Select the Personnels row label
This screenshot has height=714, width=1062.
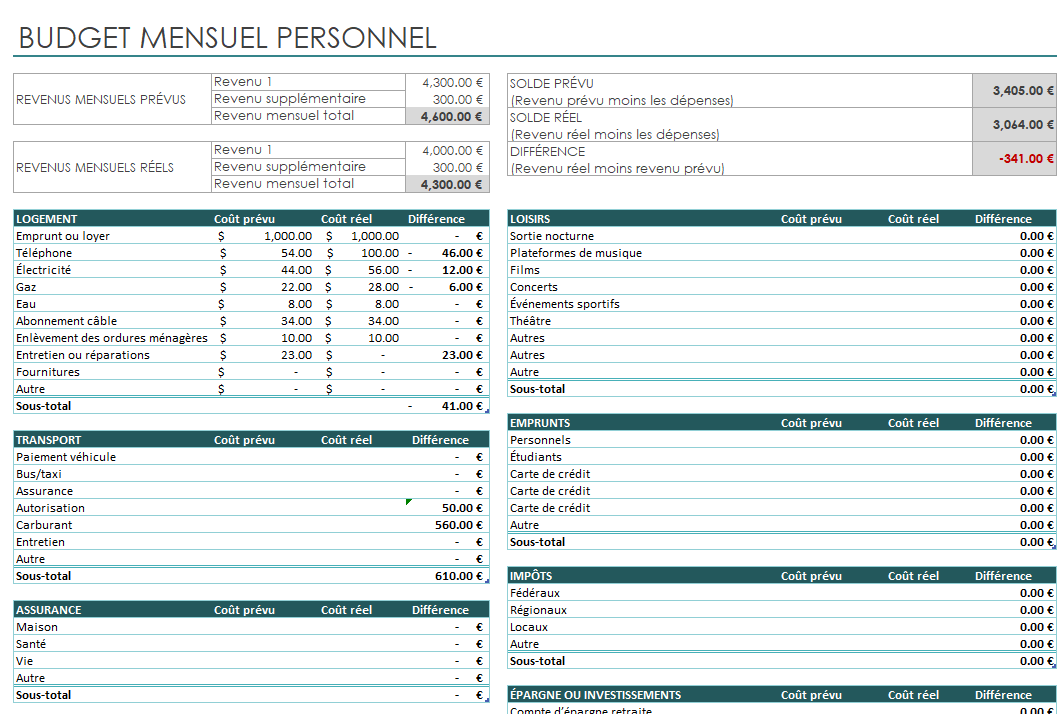point(540,440)
